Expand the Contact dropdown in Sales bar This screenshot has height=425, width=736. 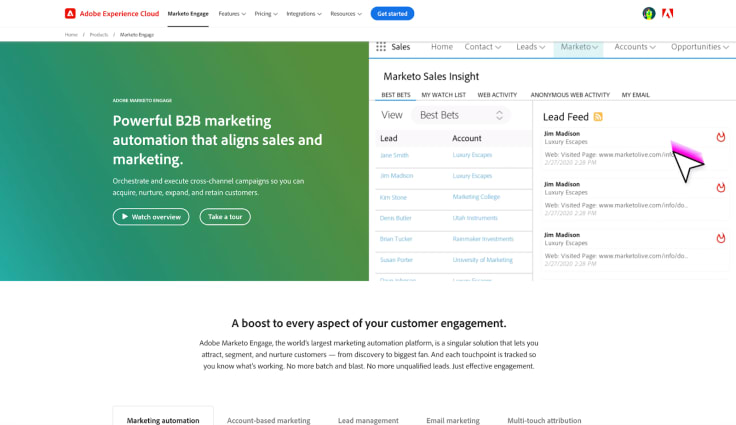click(x=483, y=47)
